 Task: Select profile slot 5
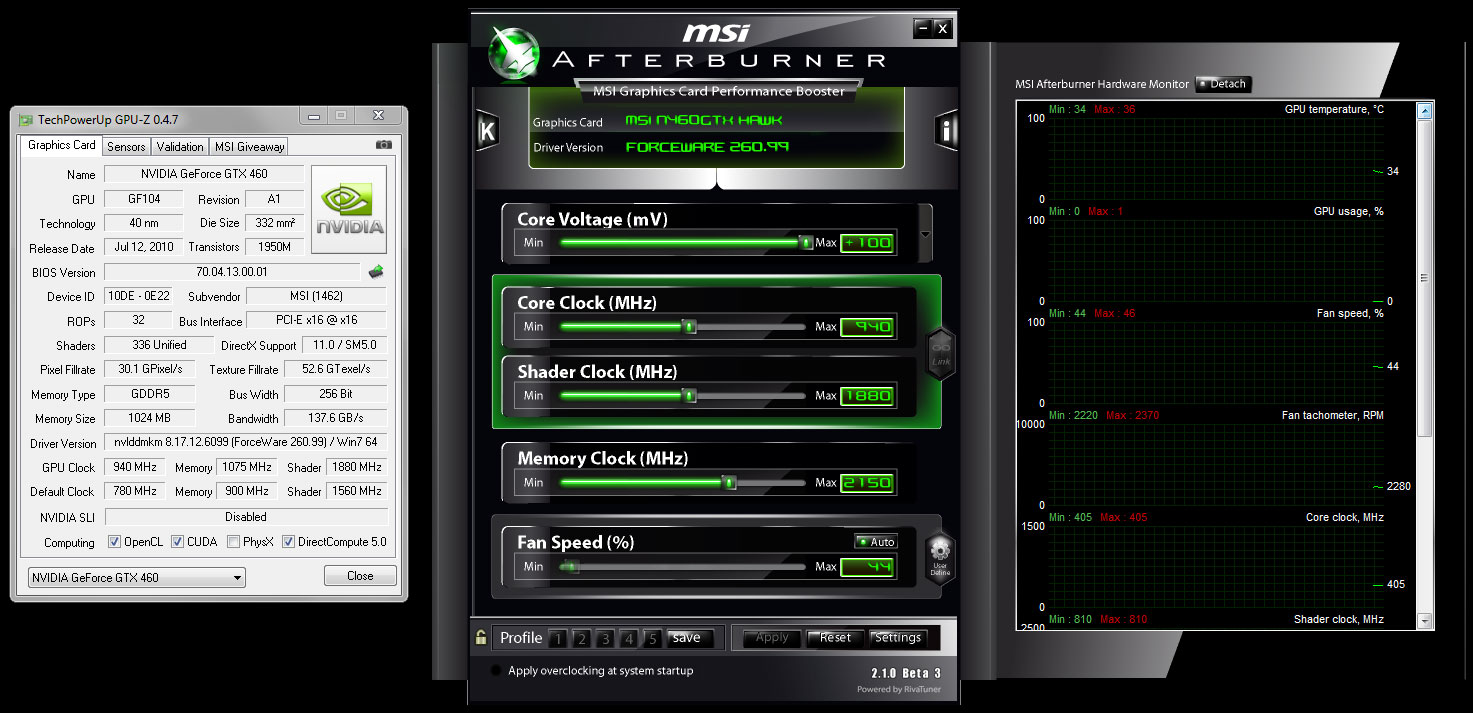(652, 639)
